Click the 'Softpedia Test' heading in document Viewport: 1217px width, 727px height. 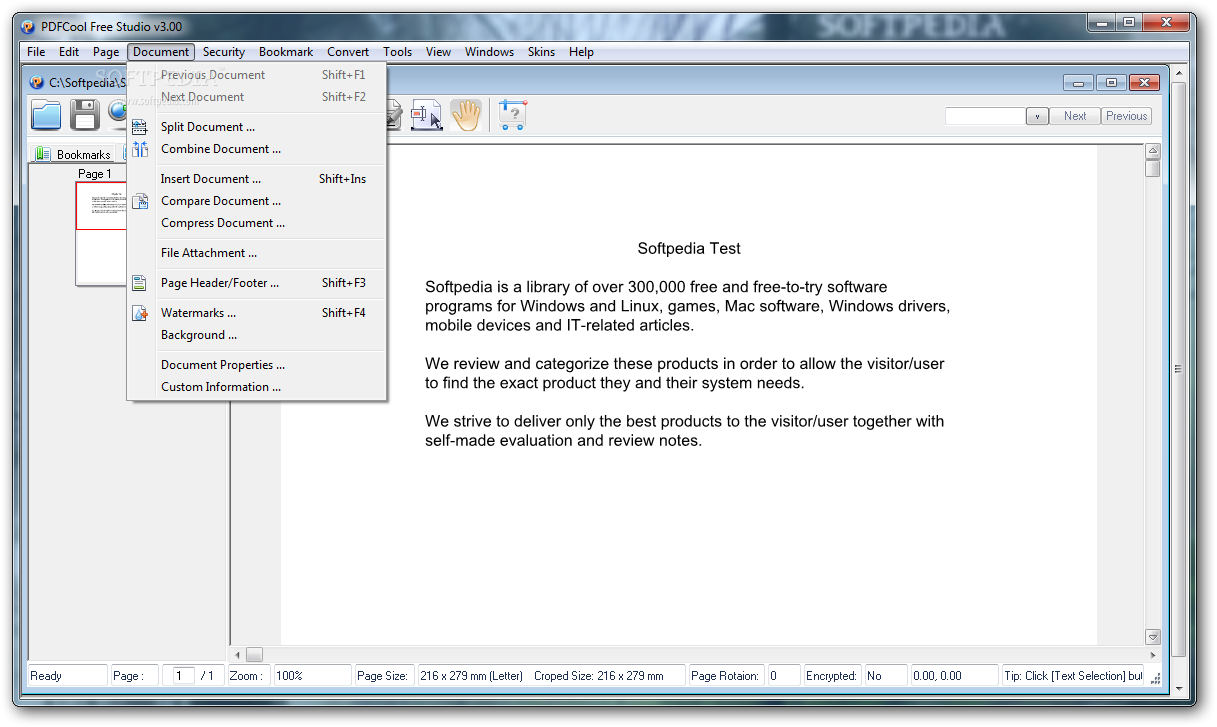point(689,248)
